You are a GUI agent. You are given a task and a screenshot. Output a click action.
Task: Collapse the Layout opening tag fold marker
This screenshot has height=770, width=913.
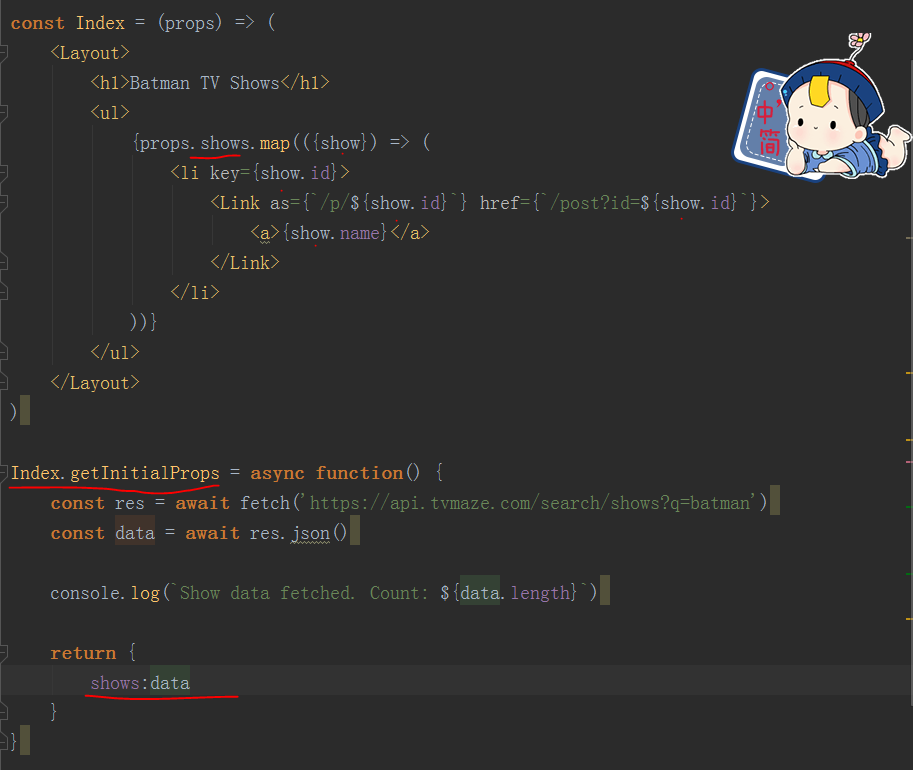(4, 53)
